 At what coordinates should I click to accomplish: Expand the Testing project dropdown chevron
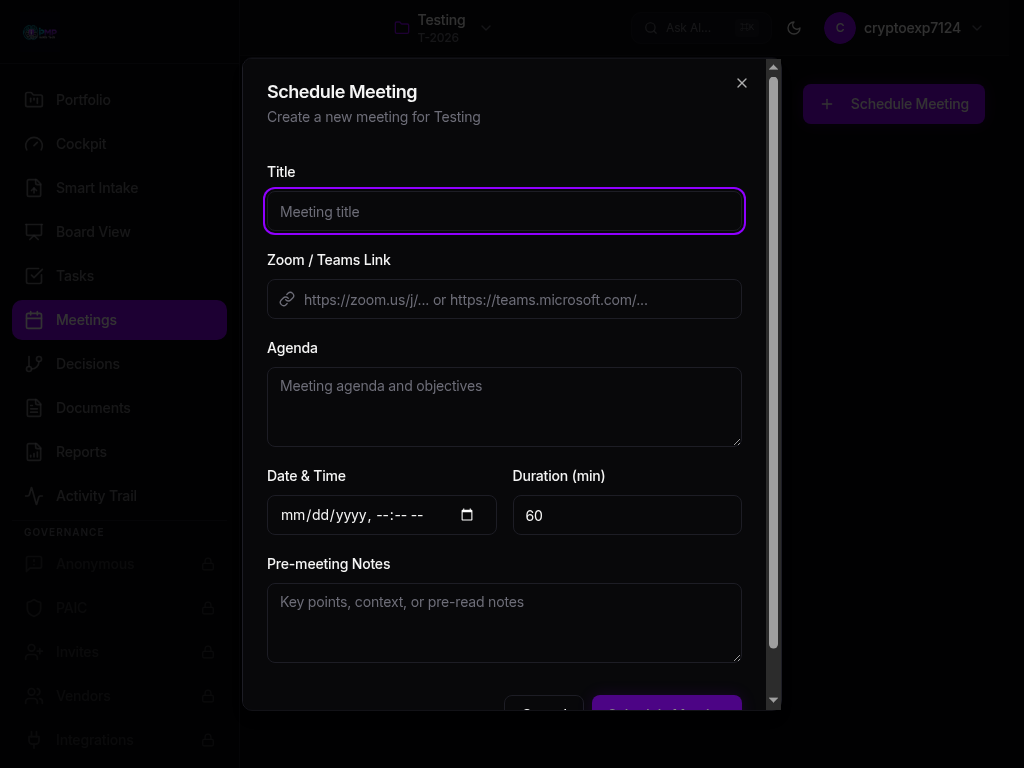(486, 28)
